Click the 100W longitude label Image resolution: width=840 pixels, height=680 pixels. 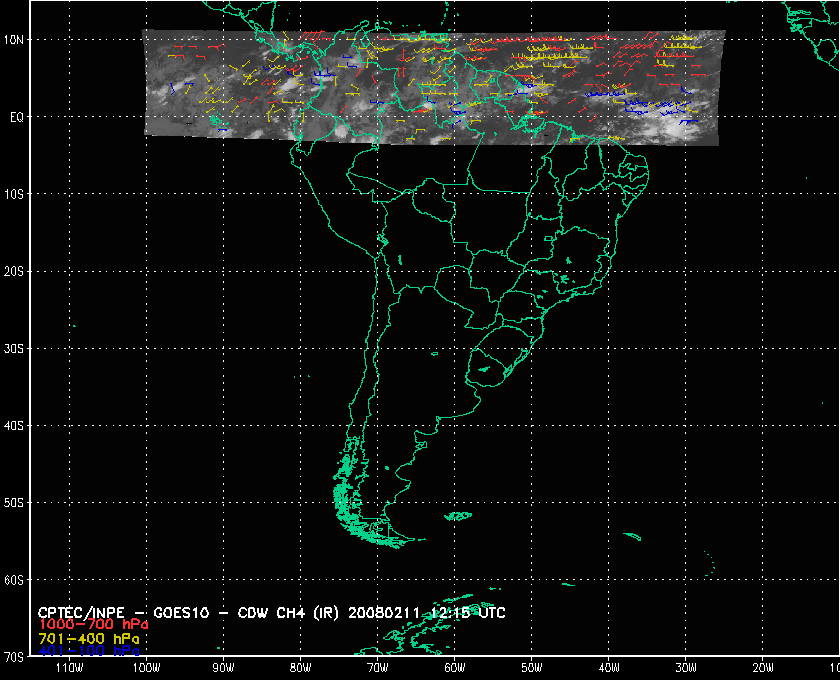click(147, 668)
